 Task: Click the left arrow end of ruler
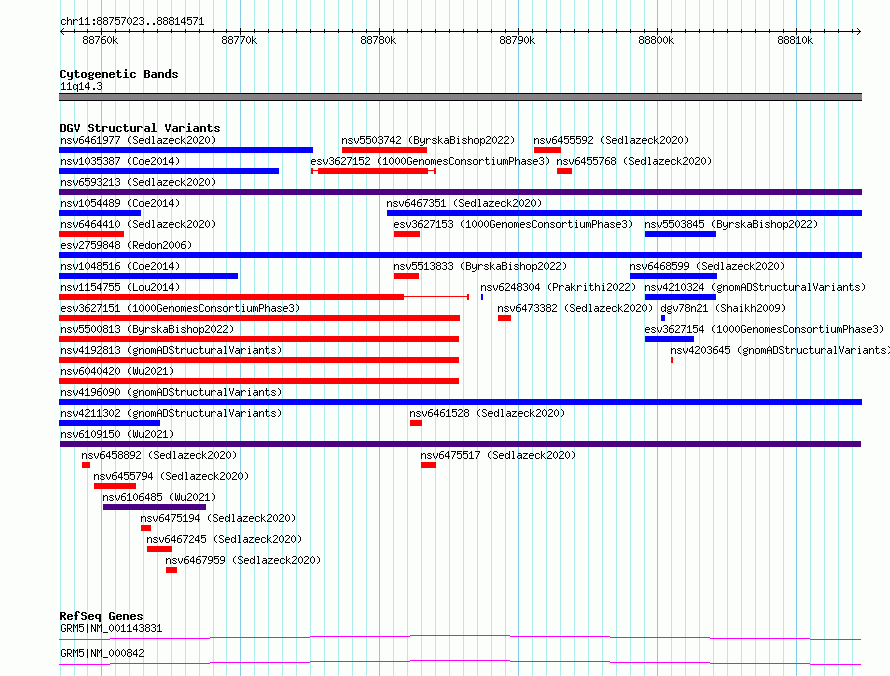pos(62,31)
